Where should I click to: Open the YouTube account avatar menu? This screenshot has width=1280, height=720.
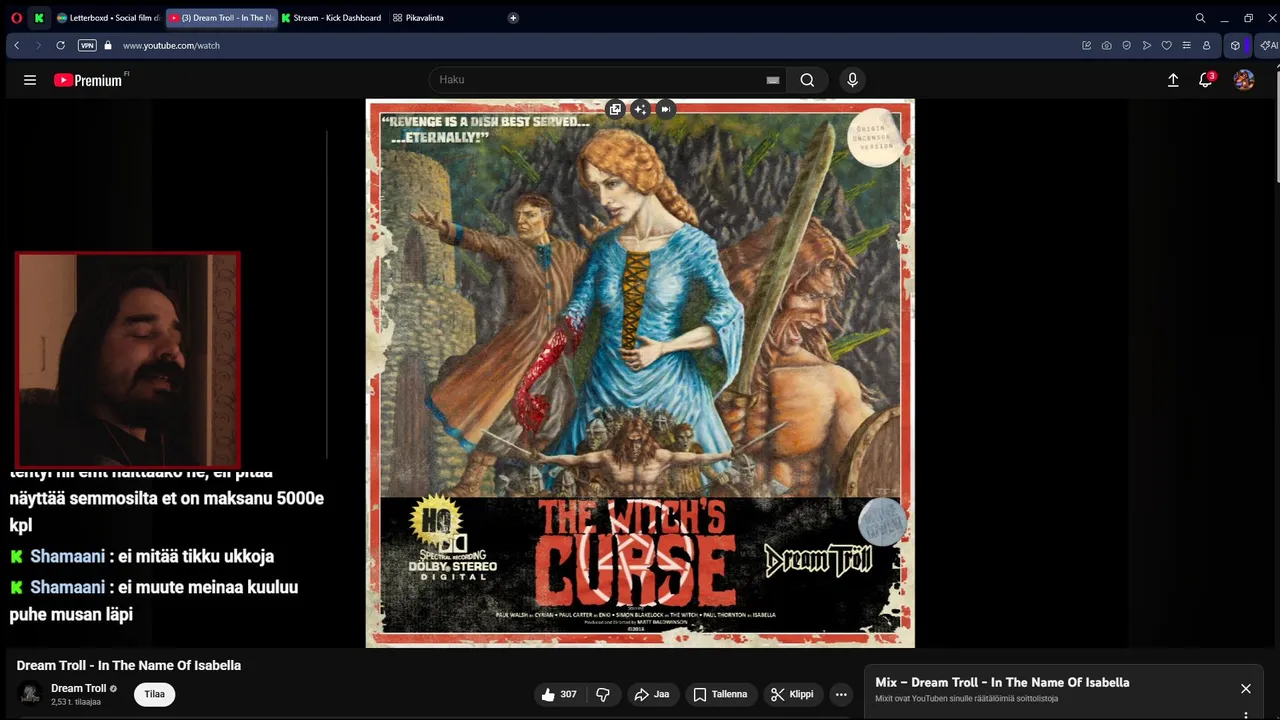point(1244,80)
